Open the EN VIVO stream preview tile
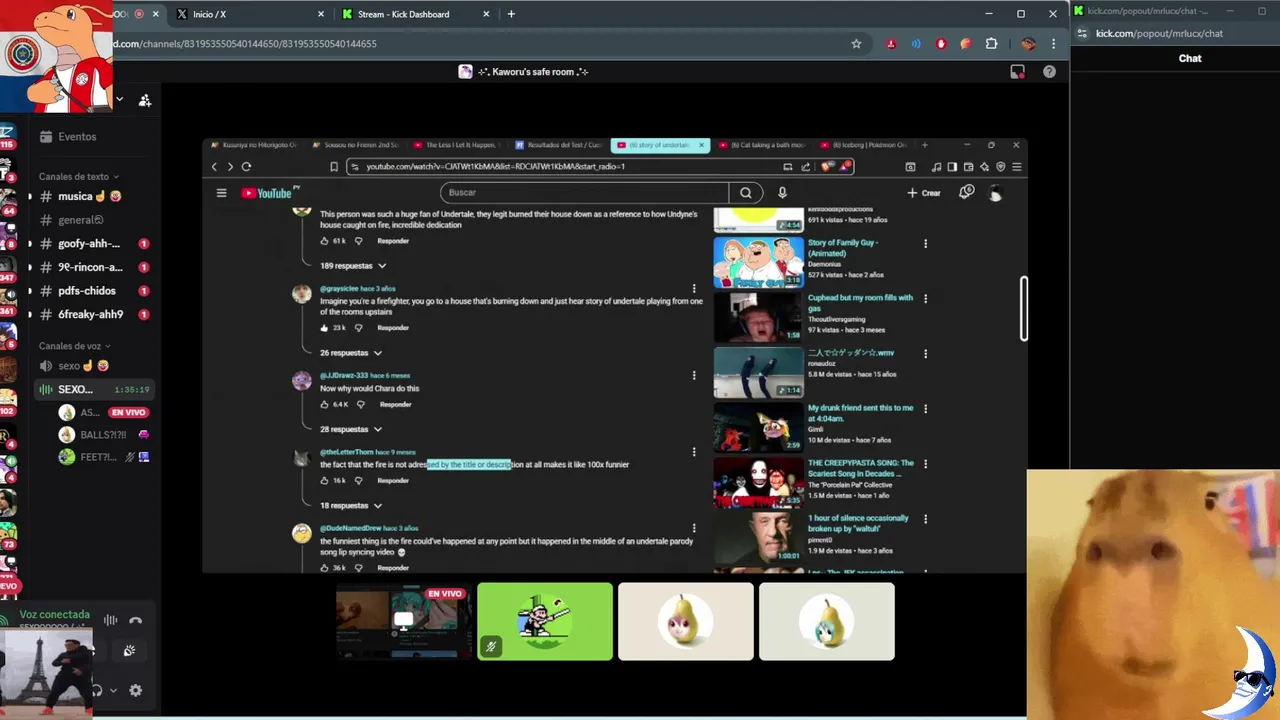 point(403,621)
